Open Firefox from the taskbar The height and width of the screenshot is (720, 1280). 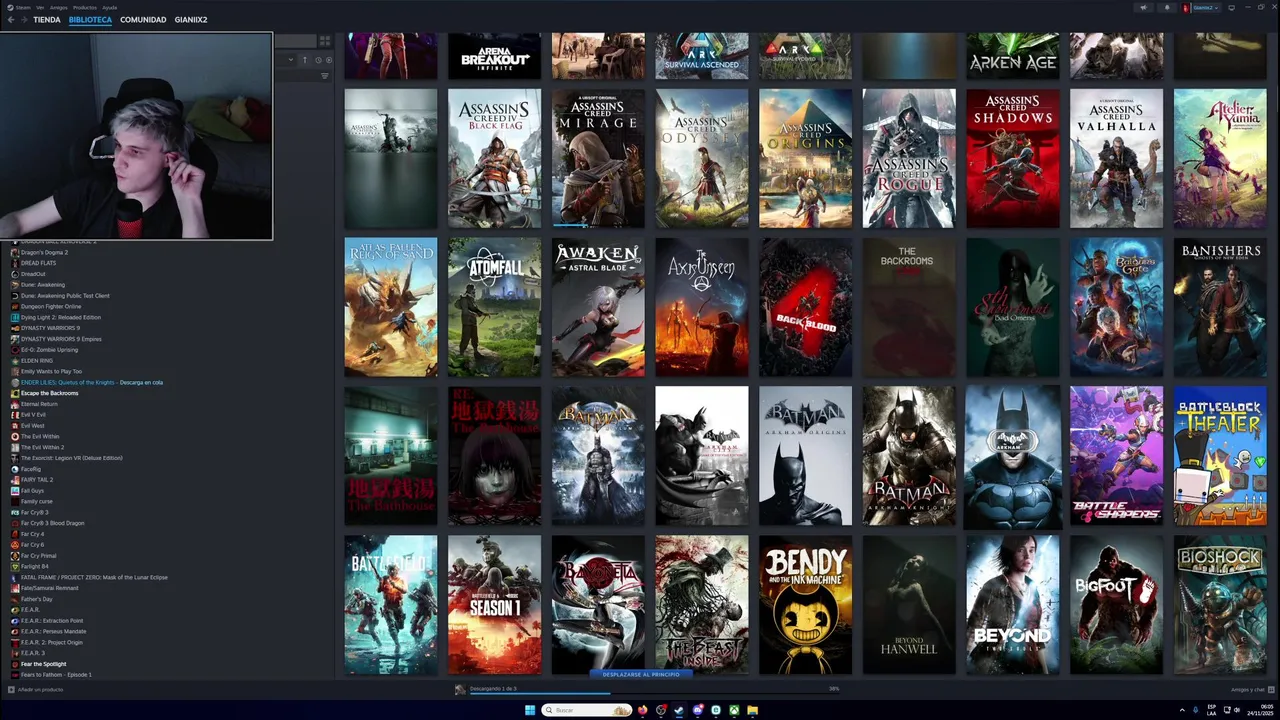[x=643, y=710]
